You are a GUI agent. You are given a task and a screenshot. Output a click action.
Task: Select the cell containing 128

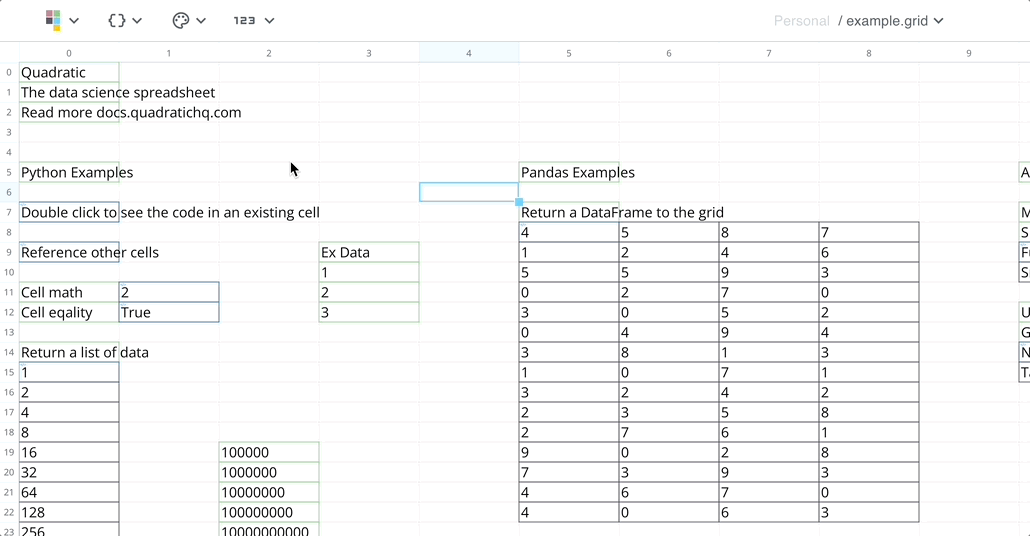[x=69, y=512]
